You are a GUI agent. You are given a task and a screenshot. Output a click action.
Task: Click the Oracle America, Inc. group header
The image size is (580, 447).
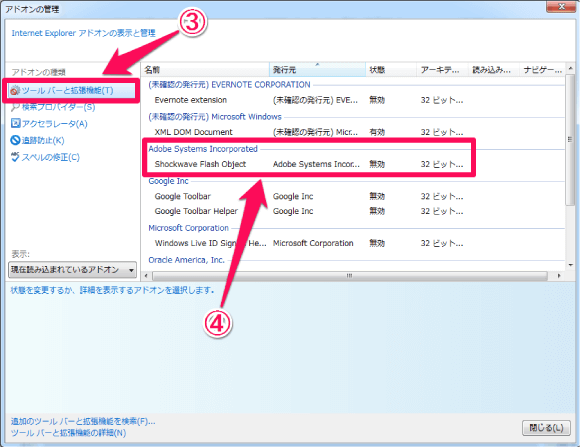(186, 260)
